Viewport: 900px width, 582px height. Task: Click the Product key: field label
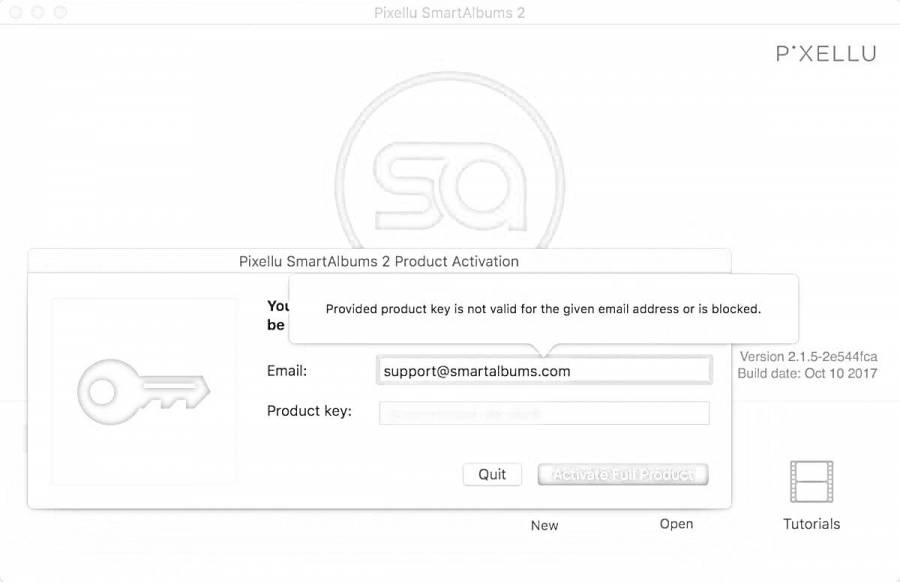pos(309,411)
